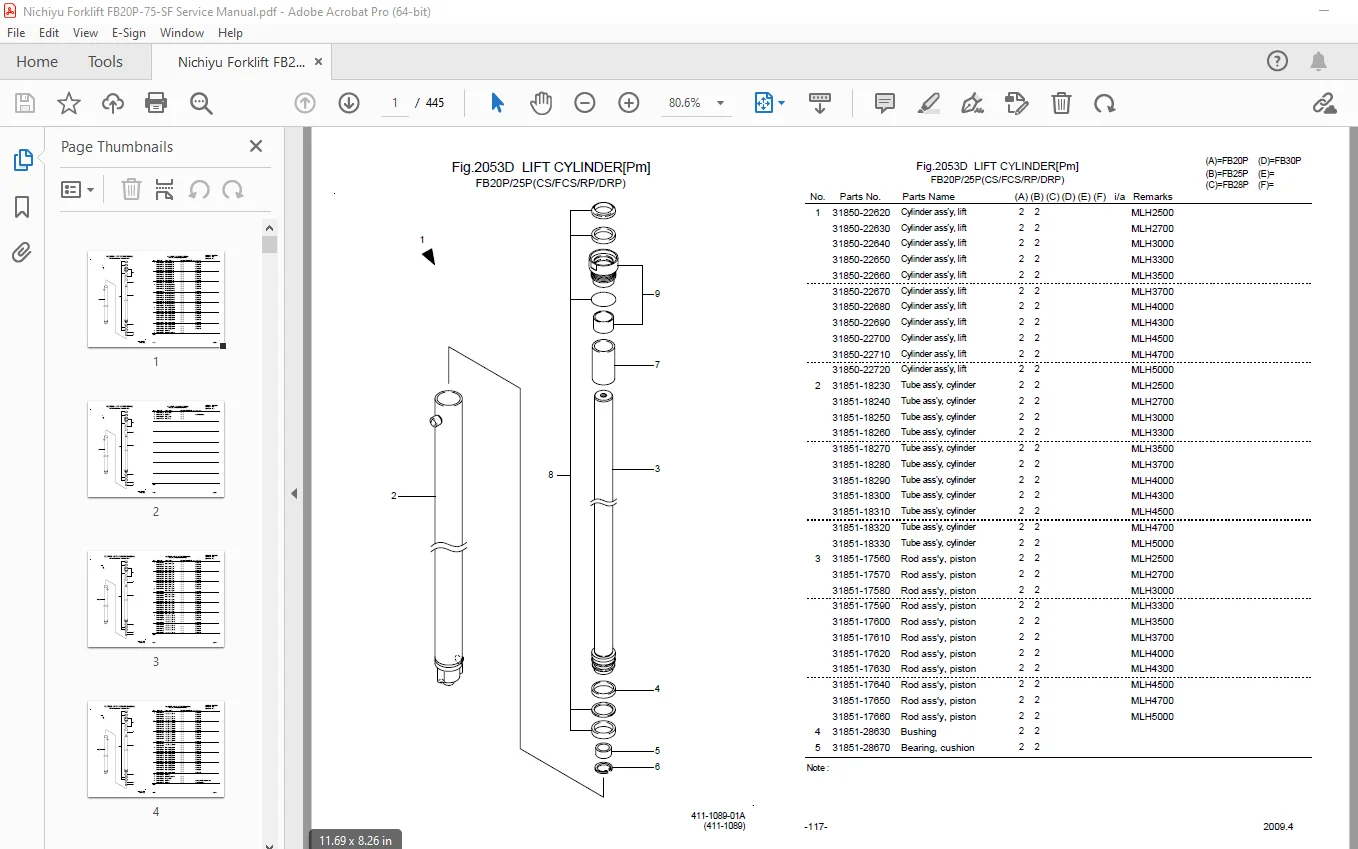
Task: Click the left 'Fig.2053D LIFT CYLINDER[Pm]' diagram title
Action: click(x=551, y=168)
